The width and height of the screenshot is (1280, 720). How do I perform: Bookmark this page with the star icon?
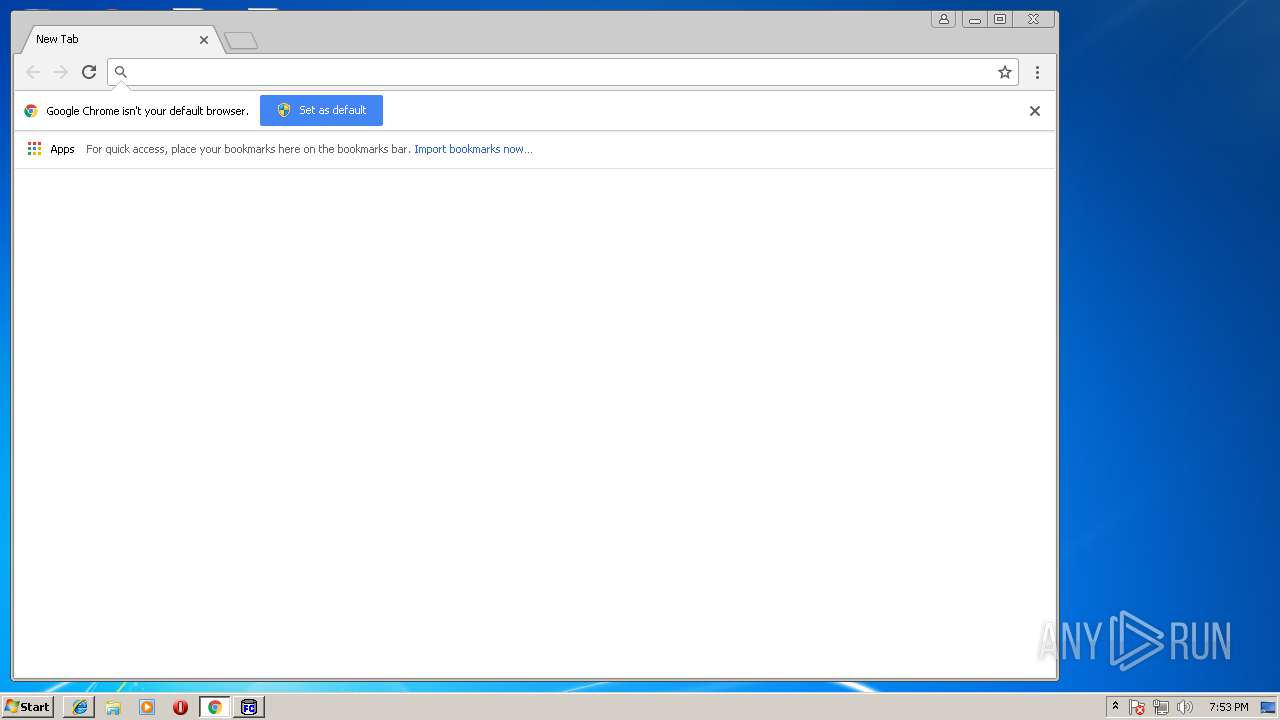(1005, 72)
